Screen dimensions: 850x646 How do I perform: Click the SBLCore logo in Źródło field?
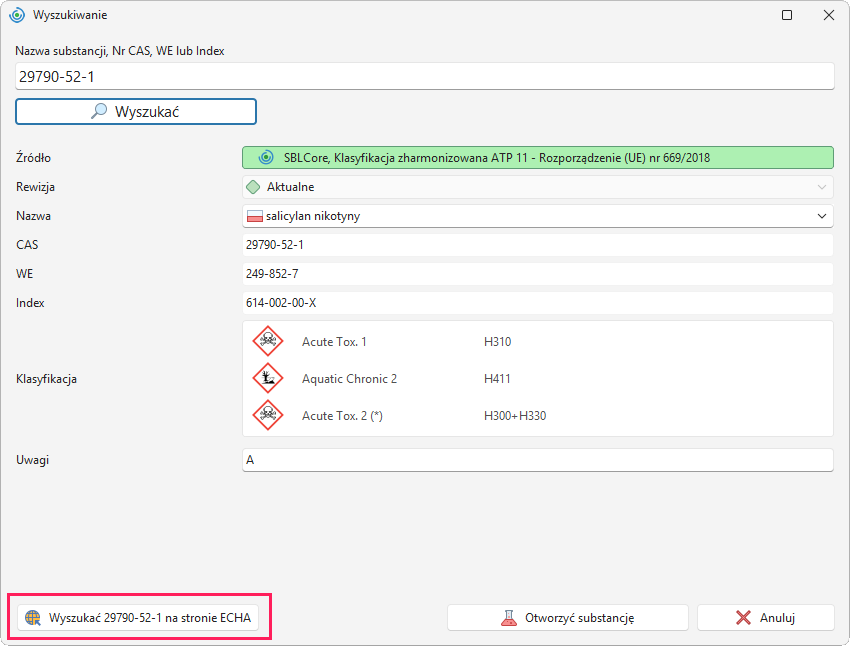(x=266, y=158)
